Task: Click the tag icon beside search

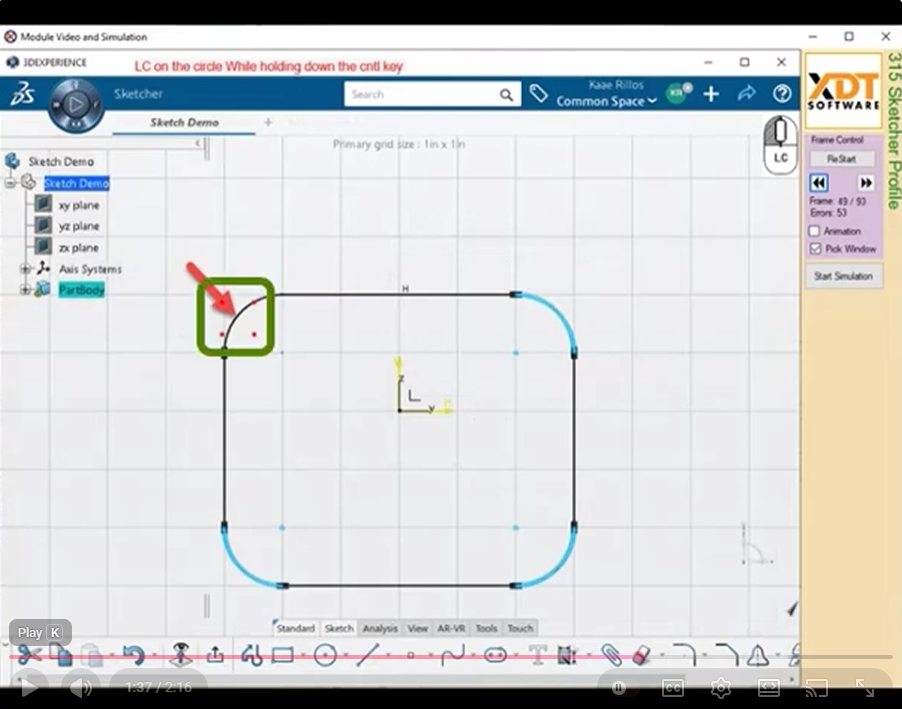Action: coord(538,93)
